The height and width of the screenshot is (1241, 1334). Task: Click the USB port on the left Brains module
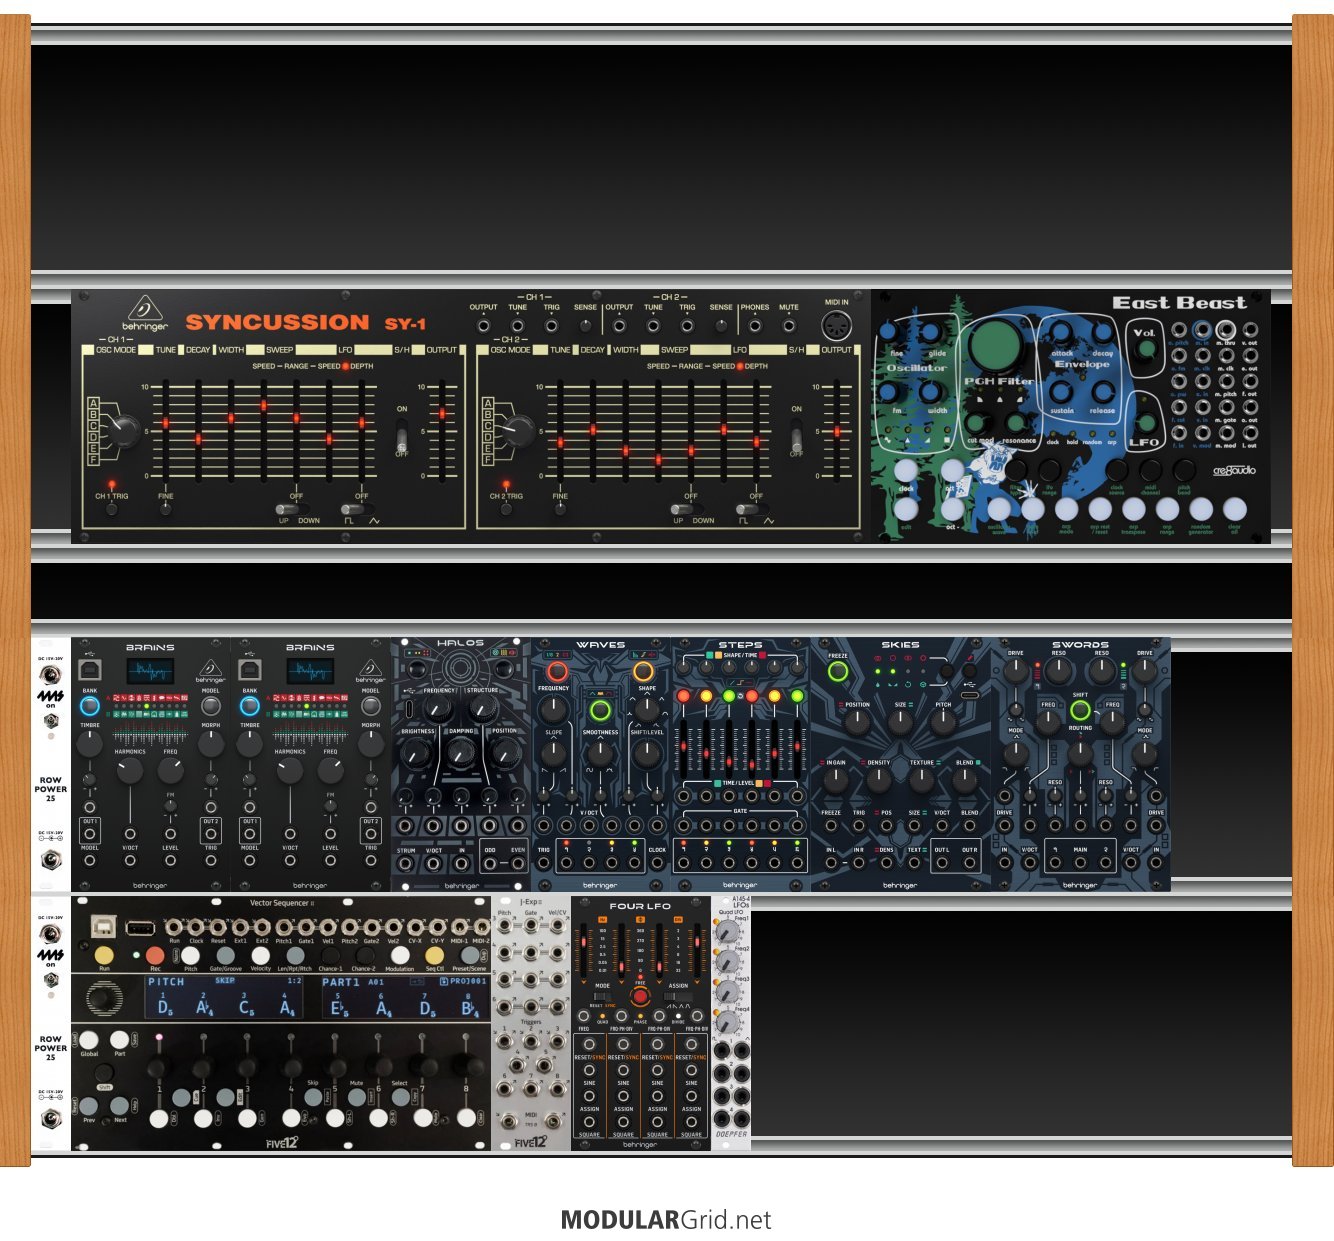click(90, 671)
